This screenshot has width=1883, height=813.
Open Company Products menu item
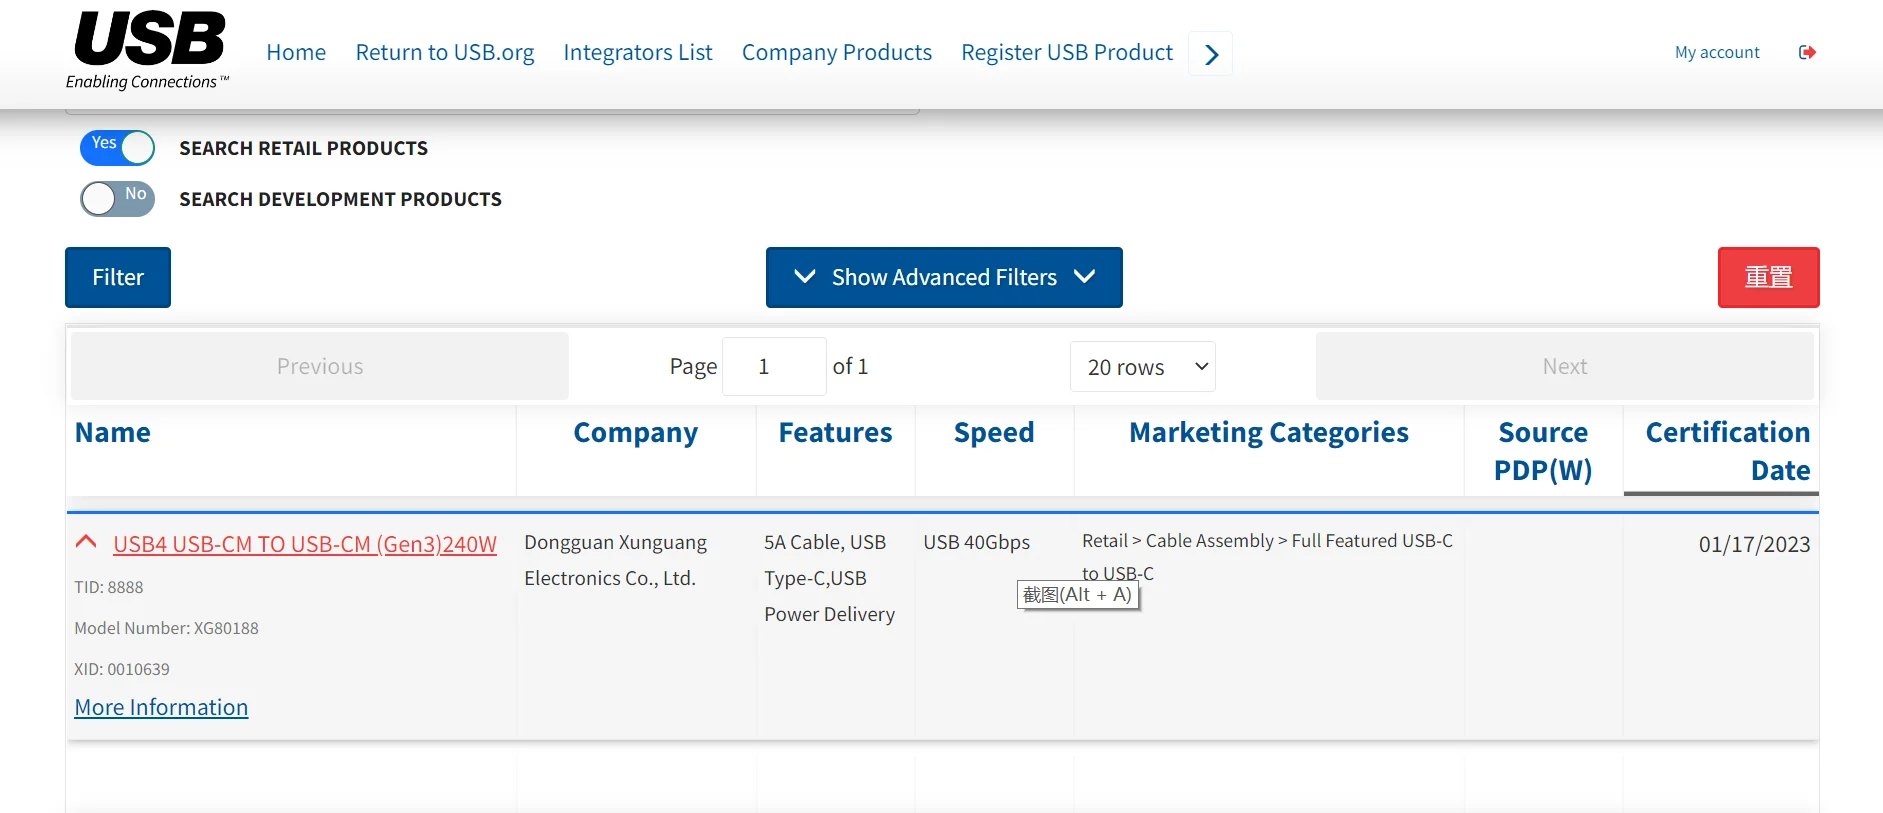coord(836,52)
